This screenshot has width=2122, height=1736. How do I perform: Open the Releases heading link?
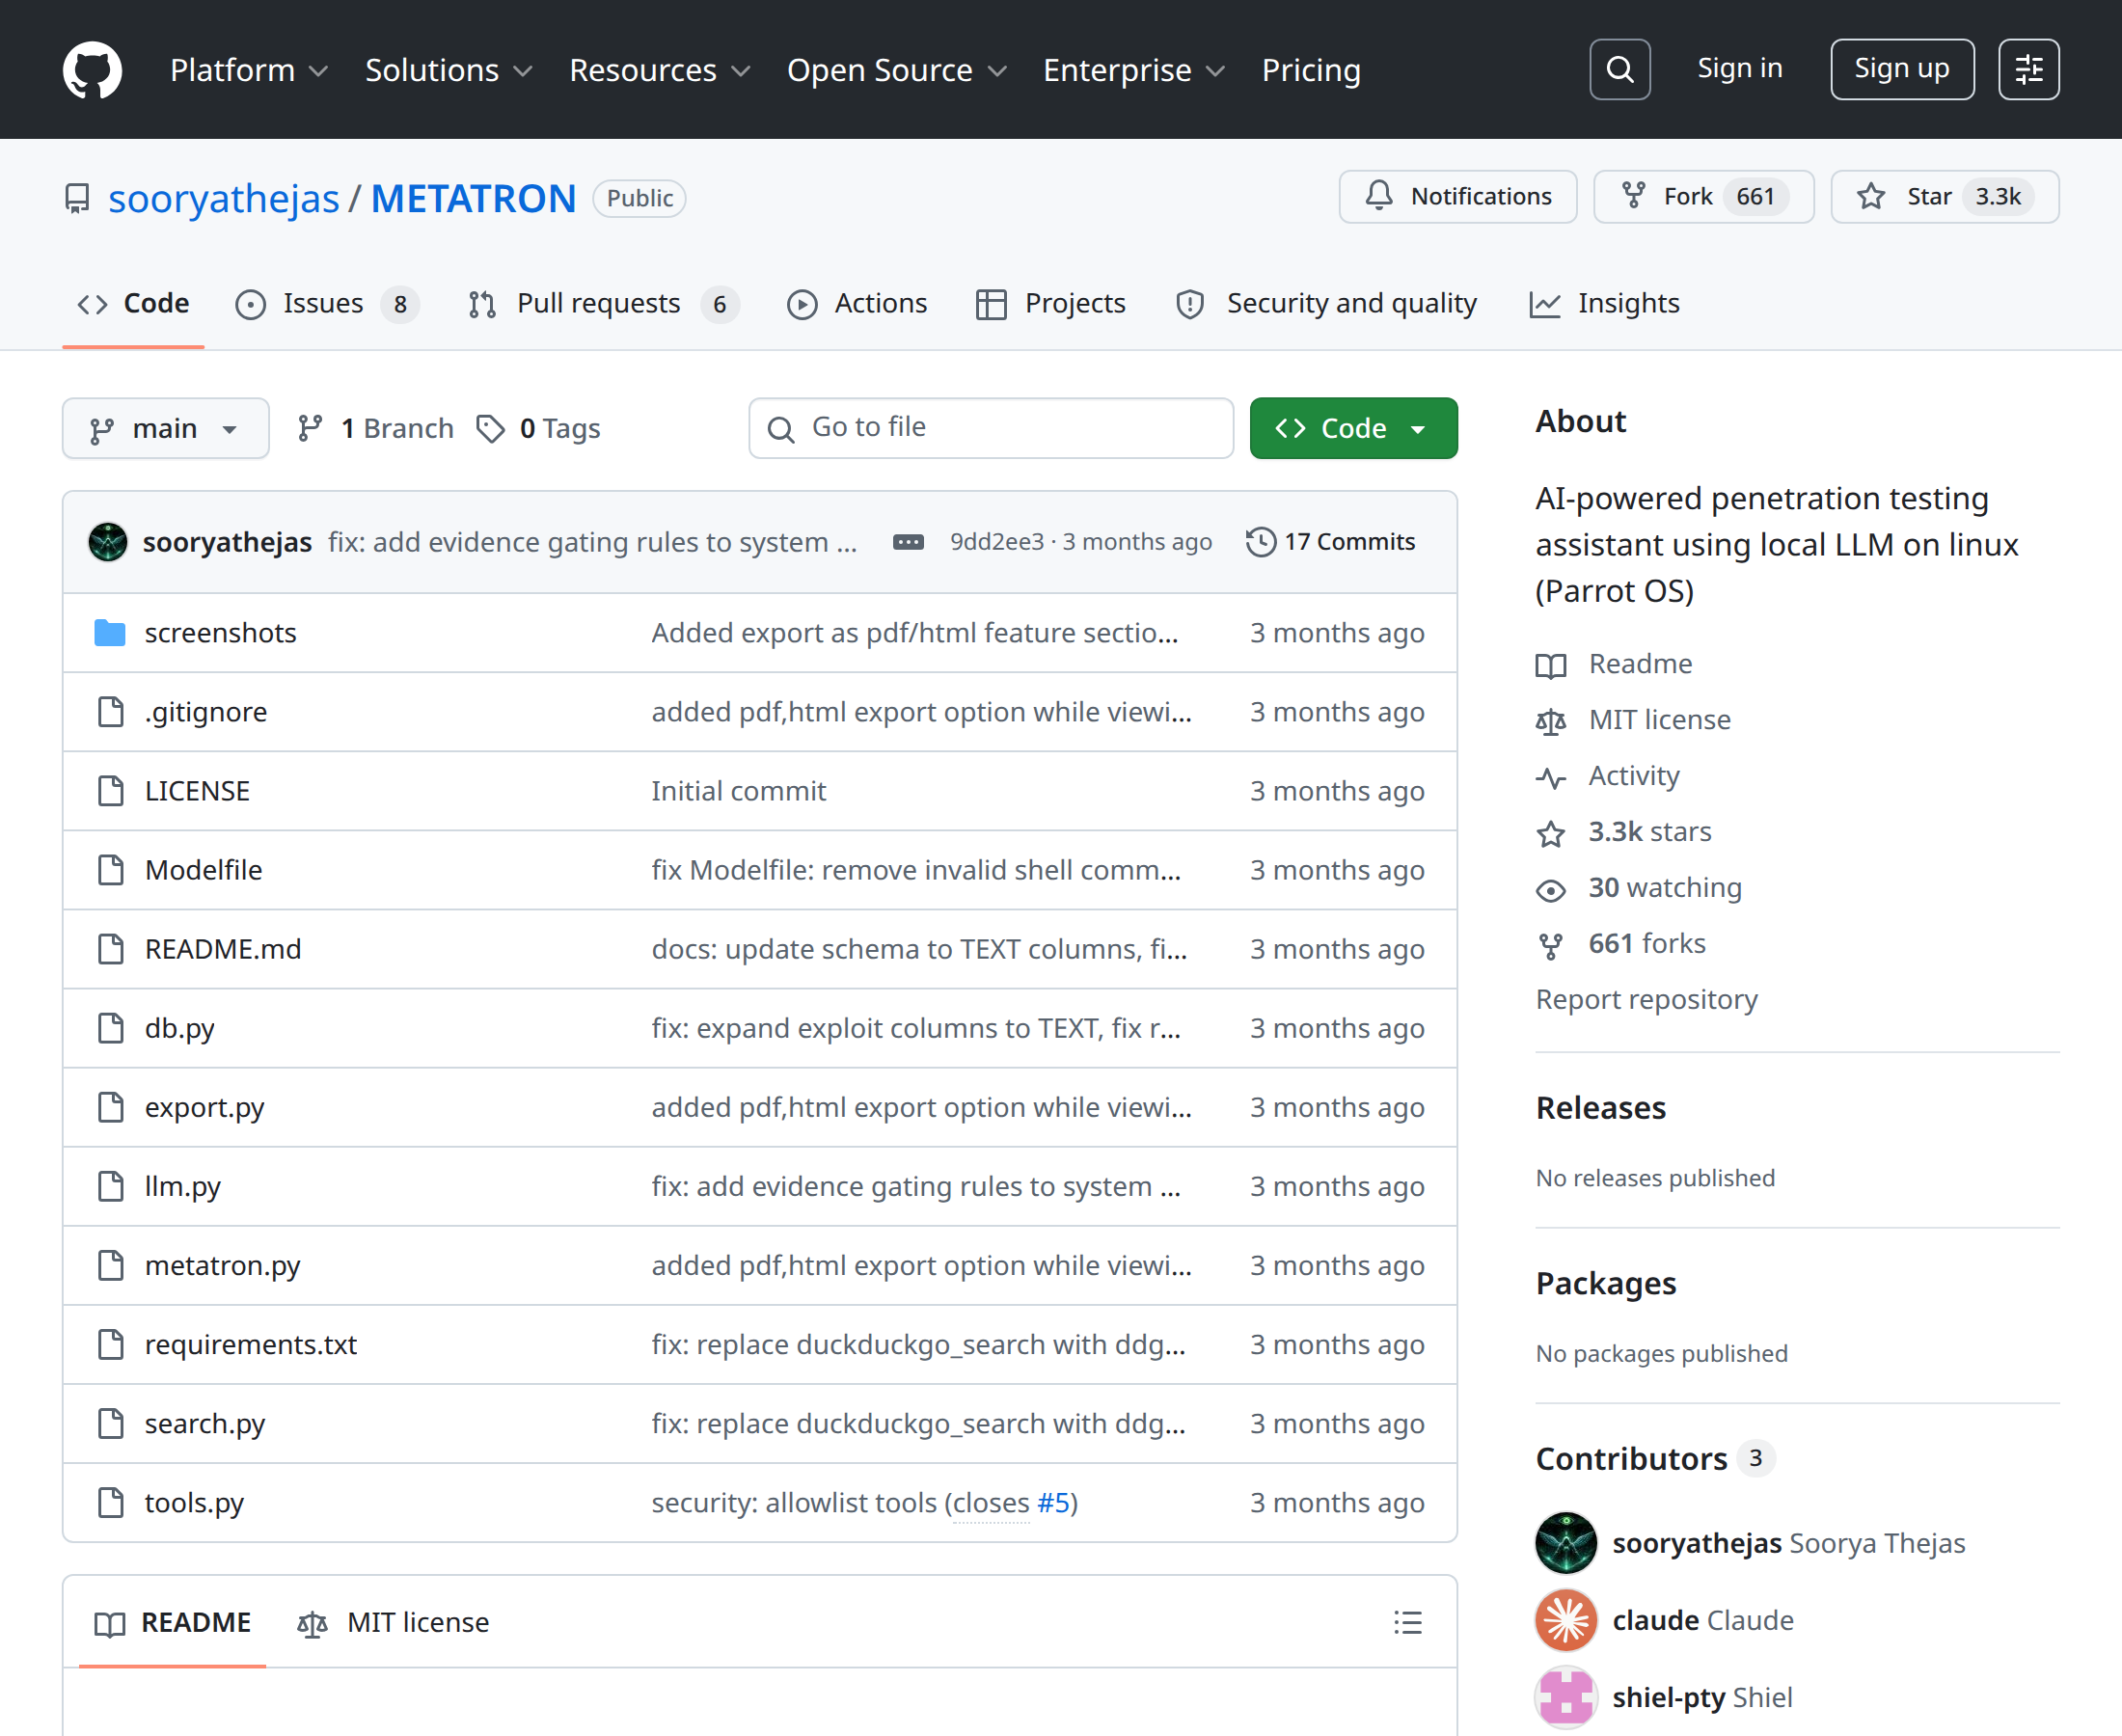pyautogui.click(x=1601, y=1108)
